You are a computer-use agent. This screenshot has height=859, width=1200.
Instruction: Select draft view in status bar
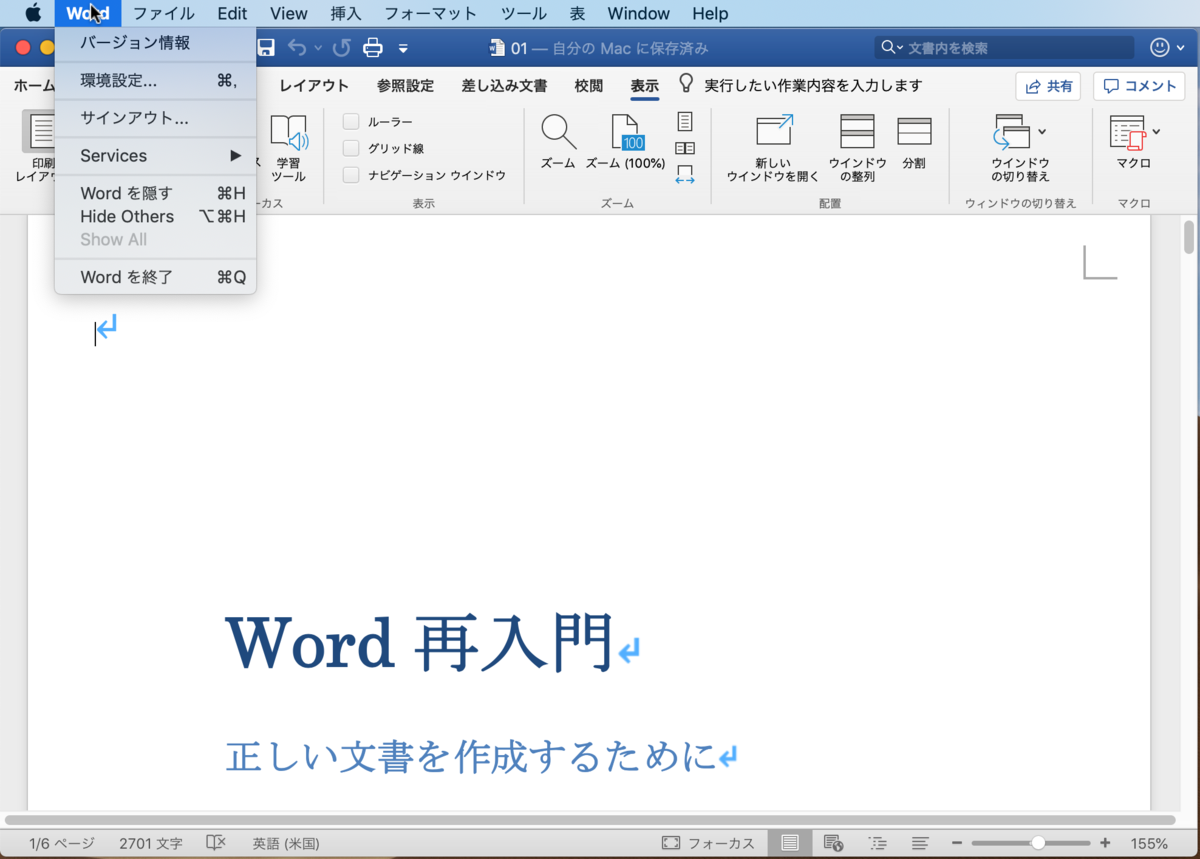pyautogui.click(x=921, y=843)
